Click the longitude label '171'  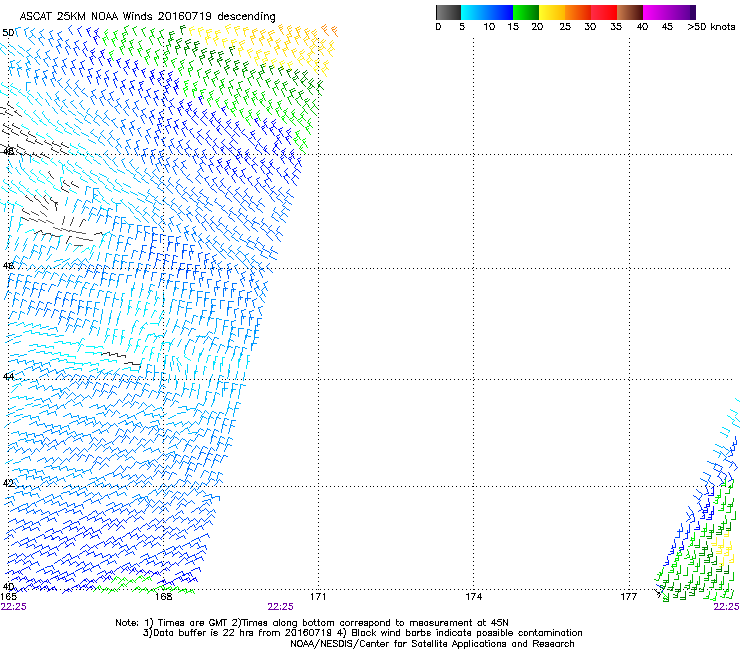click(318, 597)
